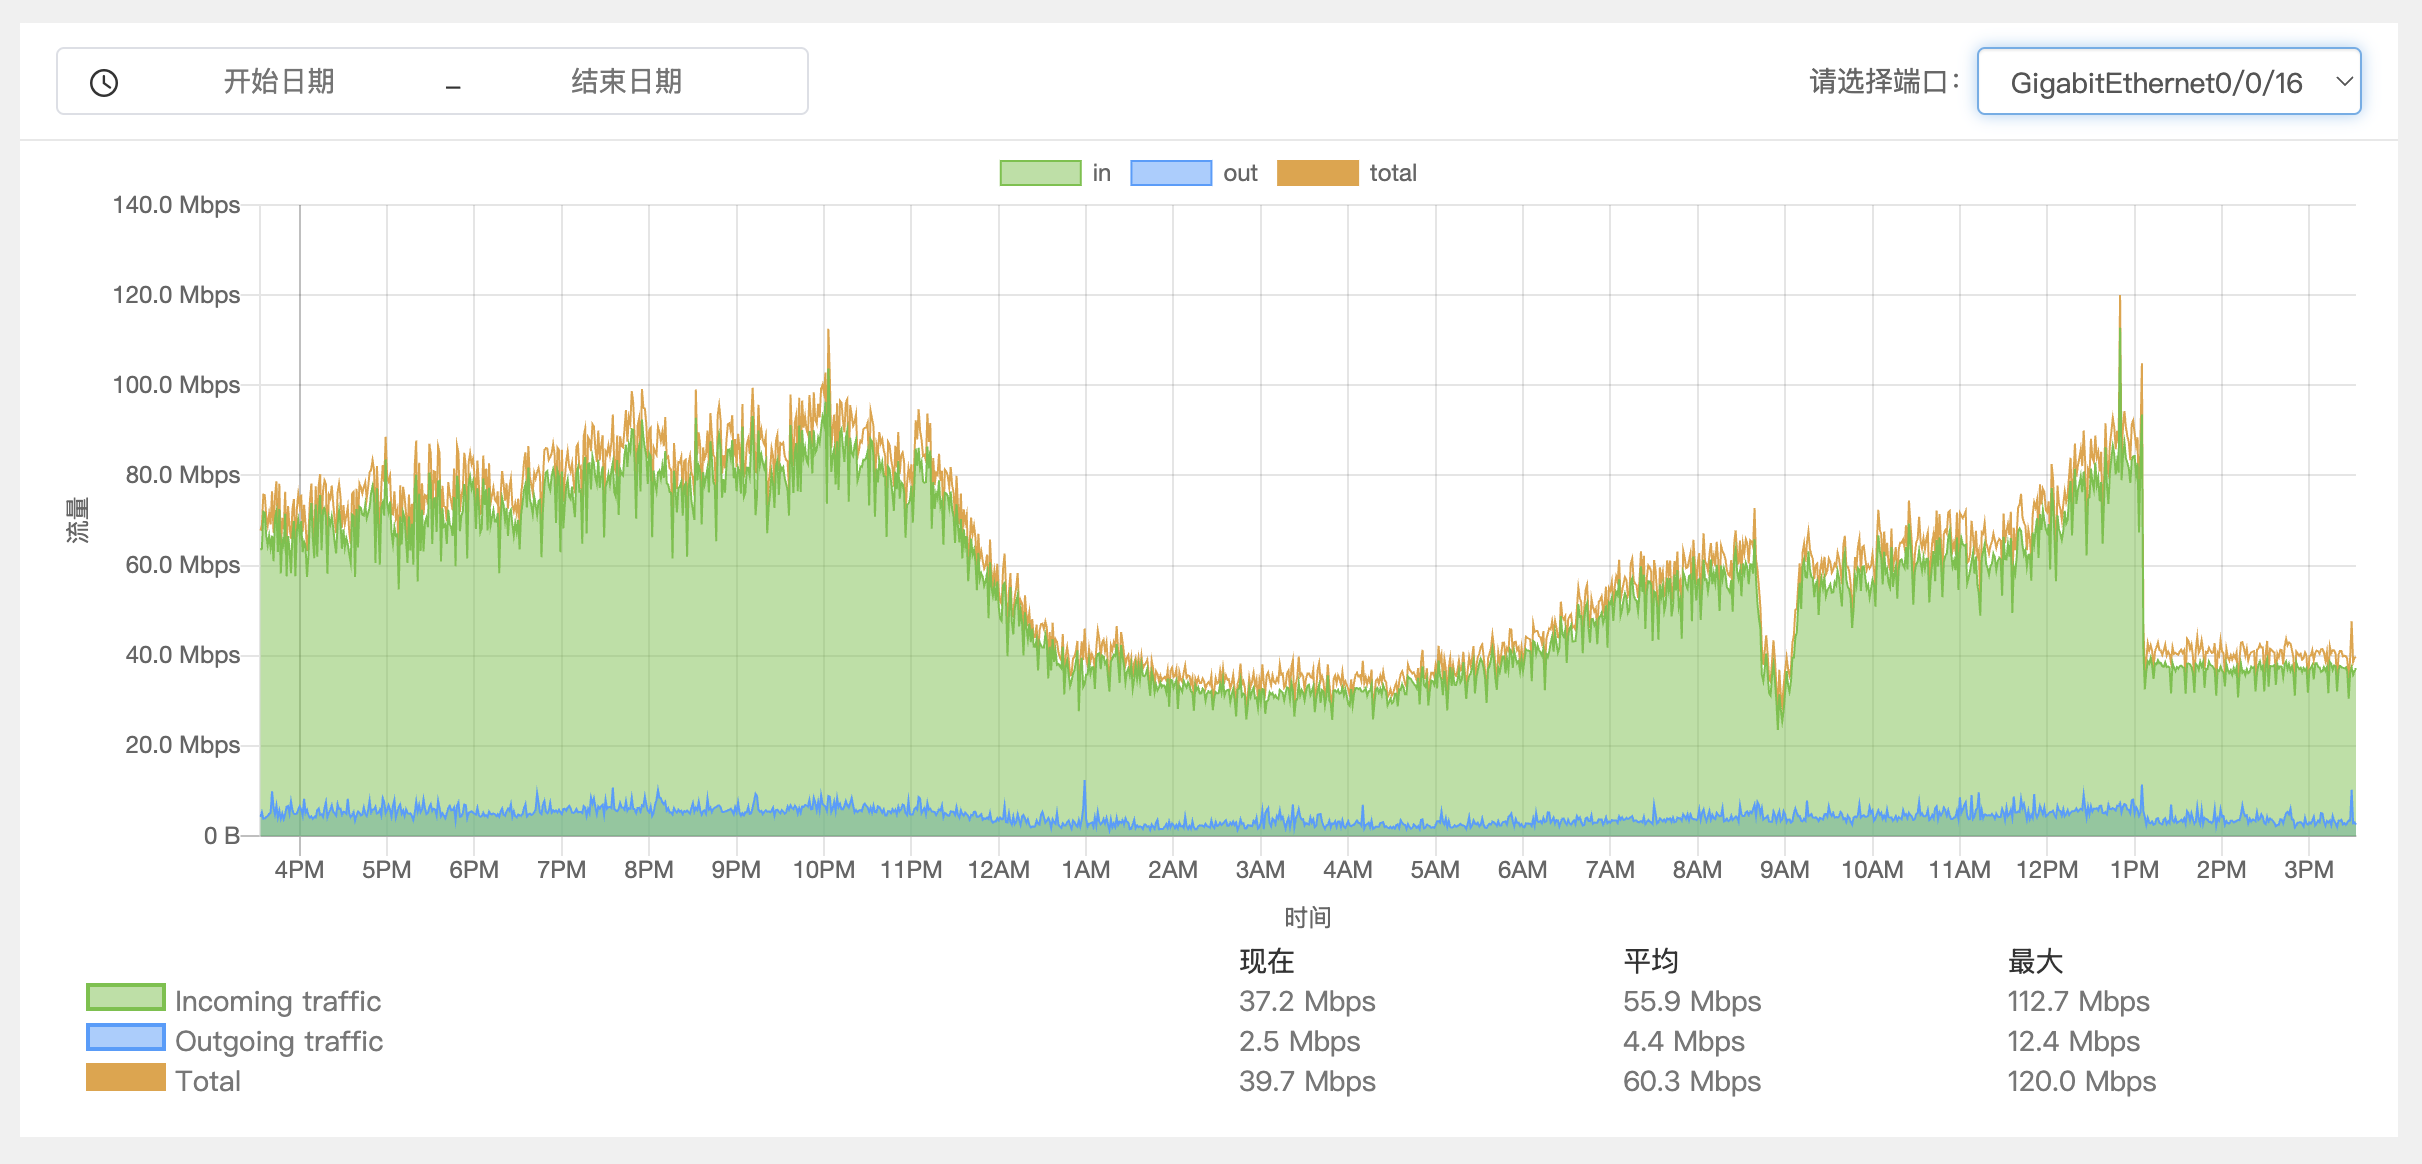The image size is (2422, 1164).
Task: Click current total value 39.7 Mbps
Action: pos(1307,1081)
